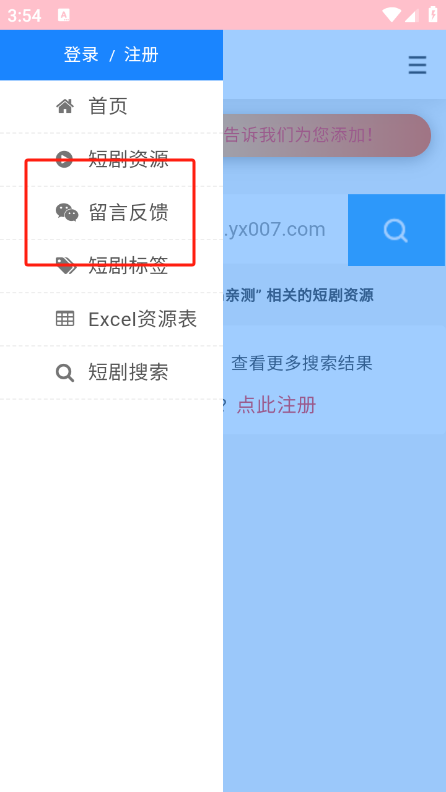Tap the WeChat chat icon beside 留言反馈
The image size is (446, 792).
[67, 212]
